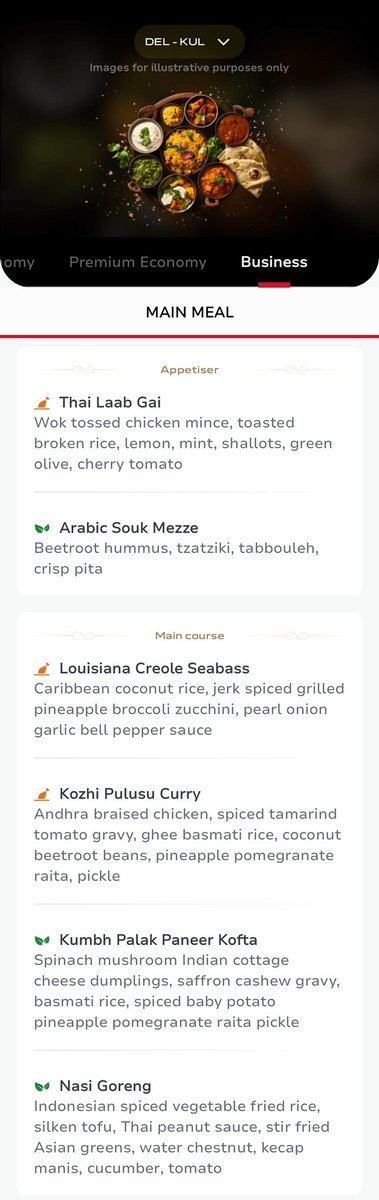Screen dimensions: 379x1200
Task: Click the non-veg icon beside Louisiana Creole Seabass
Action: coord(42,668)
